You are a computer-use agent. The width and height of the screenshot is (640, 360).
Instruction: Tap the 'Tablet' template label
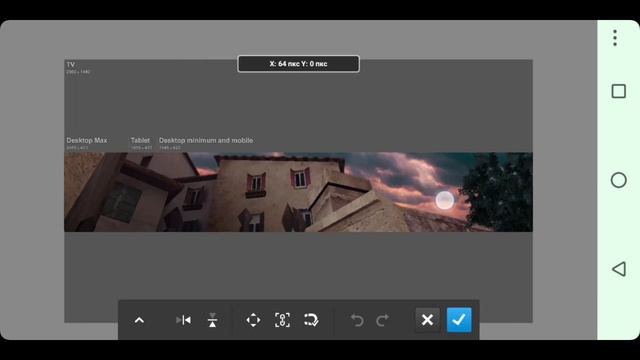pos(140,140)
